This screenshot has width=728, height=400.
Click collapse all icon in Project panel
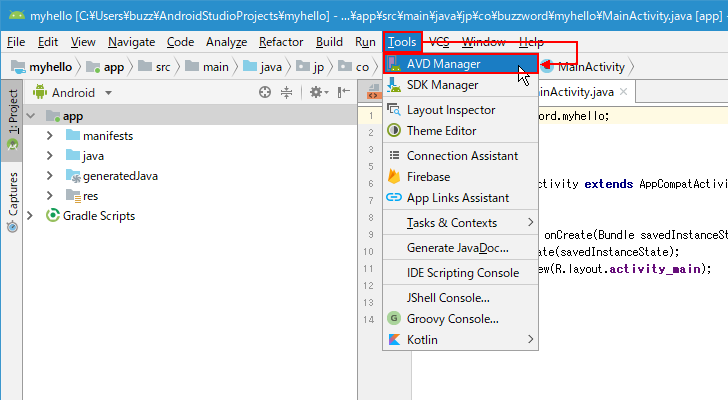click(x=286, y=92)
